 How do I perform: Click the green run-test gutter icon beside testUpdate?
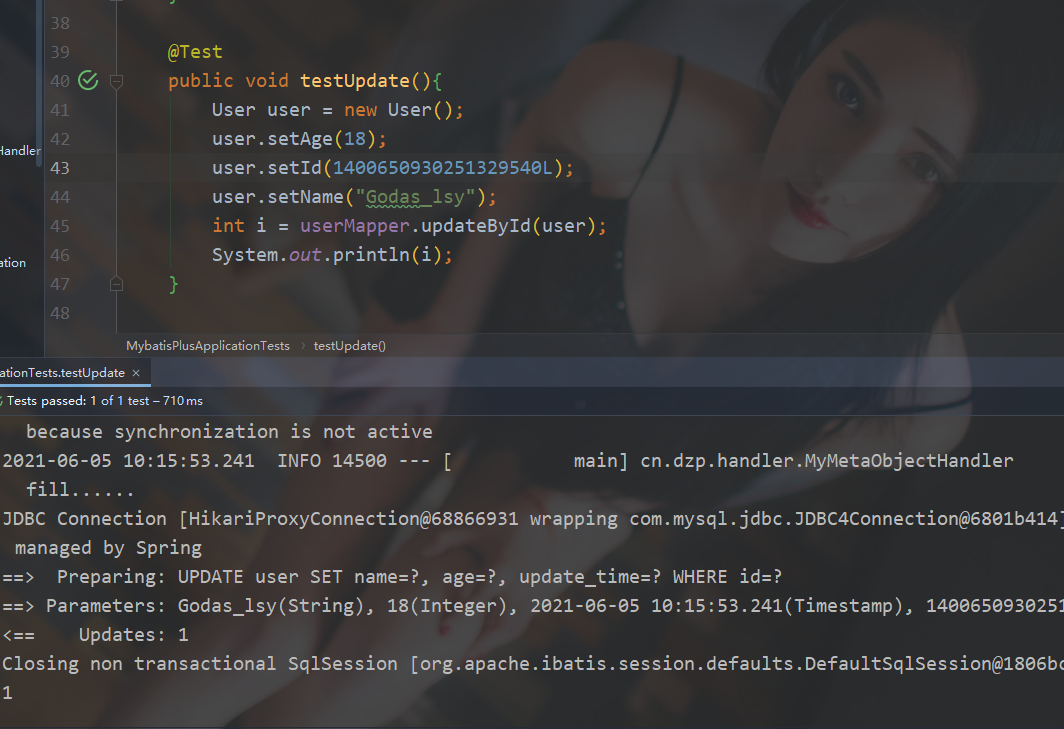tap(88, 81)
